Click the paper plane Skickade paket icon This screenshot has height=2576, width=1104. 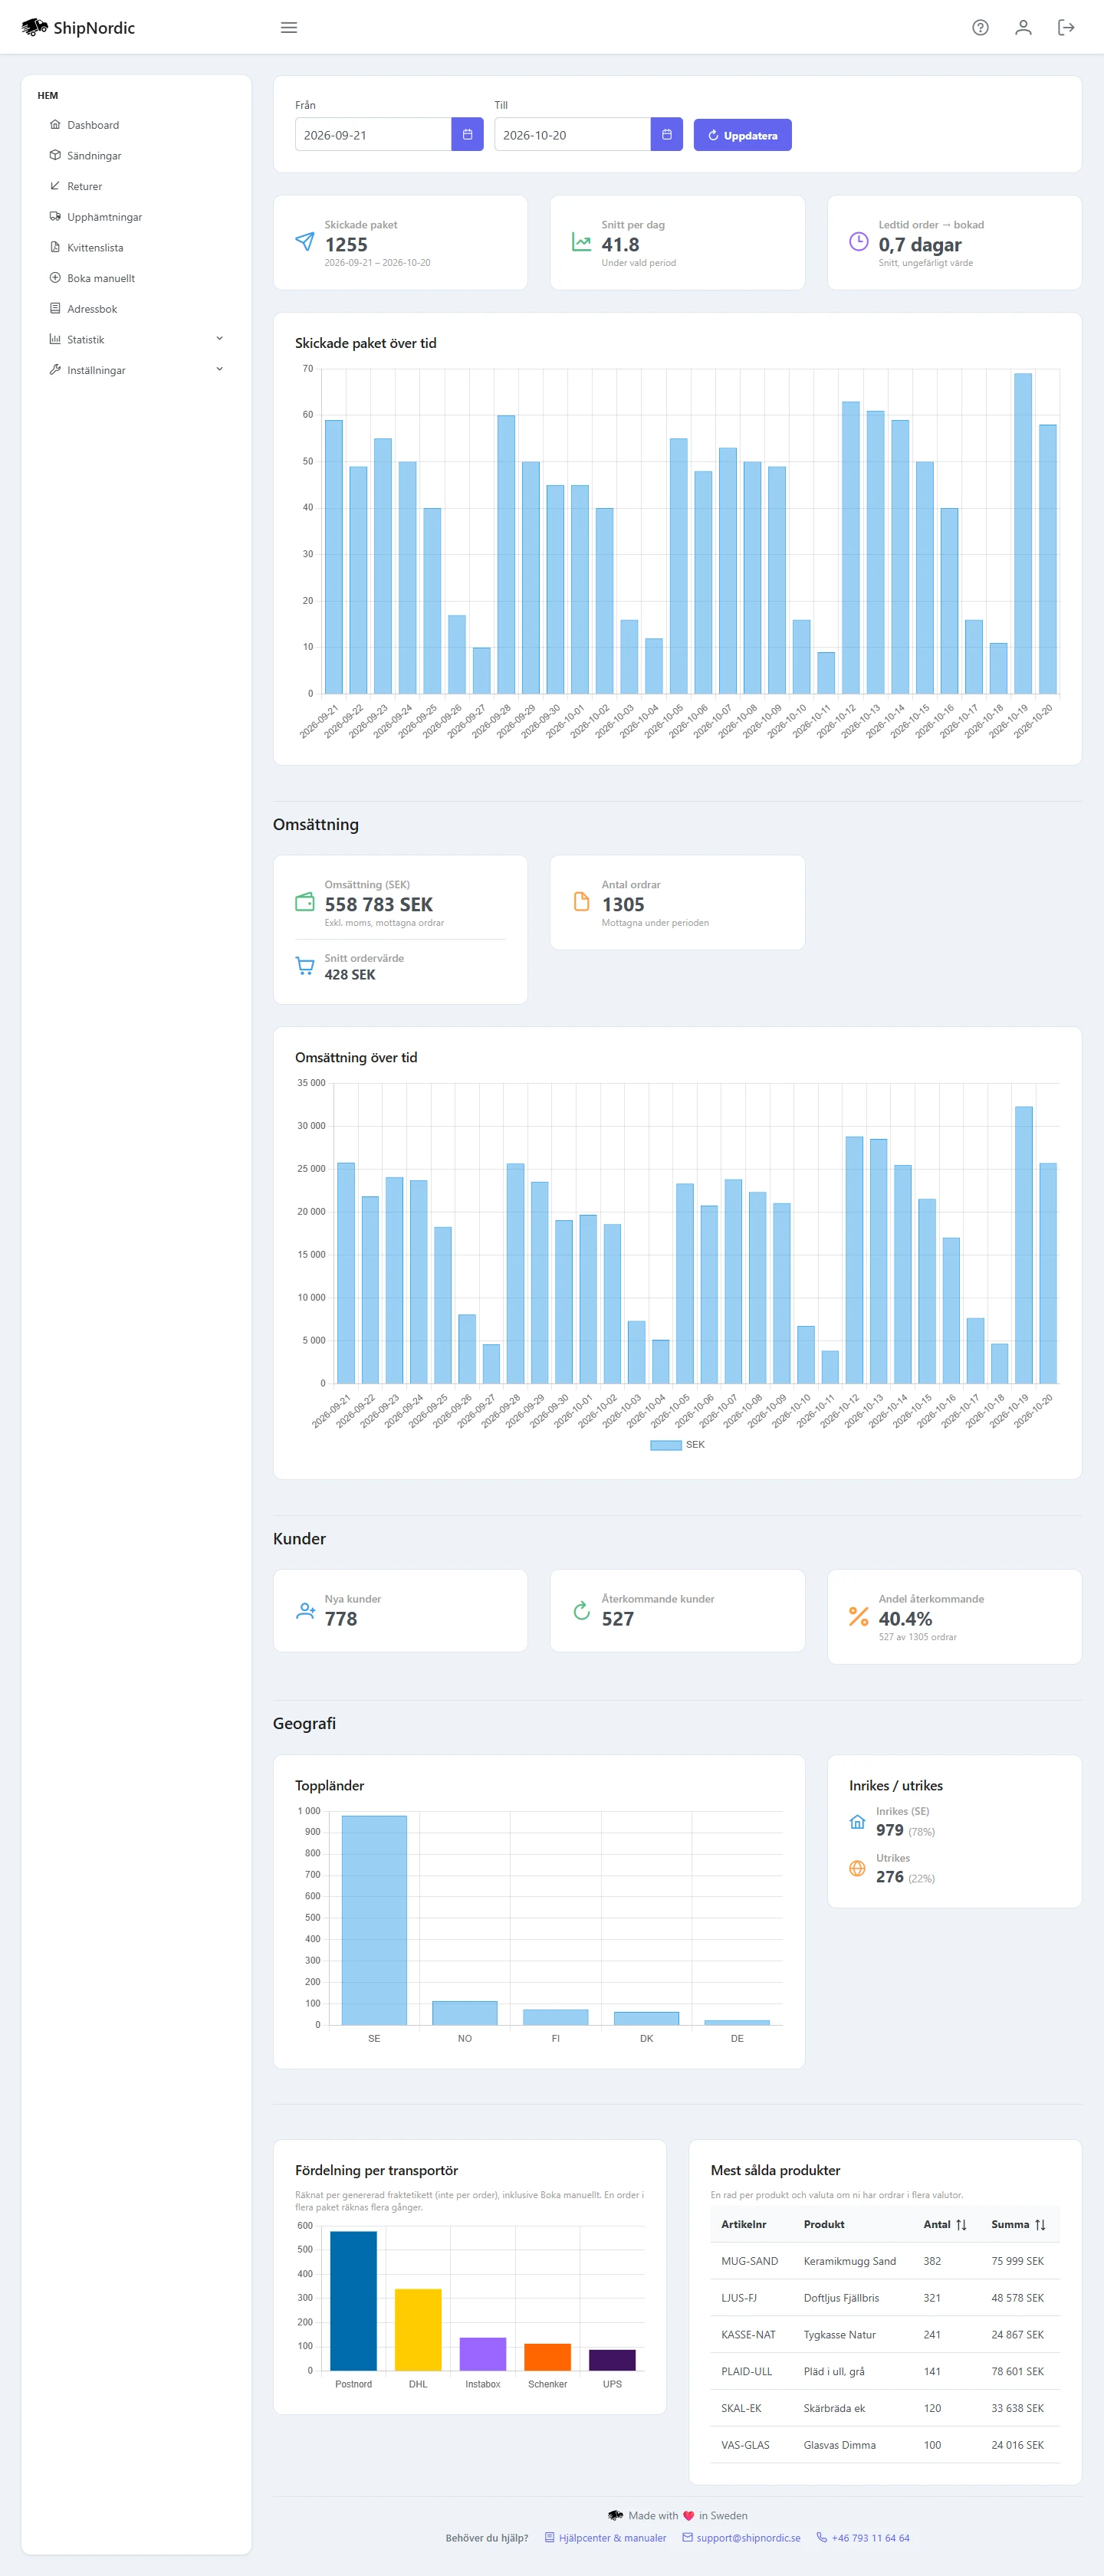(x=305, y=241)
